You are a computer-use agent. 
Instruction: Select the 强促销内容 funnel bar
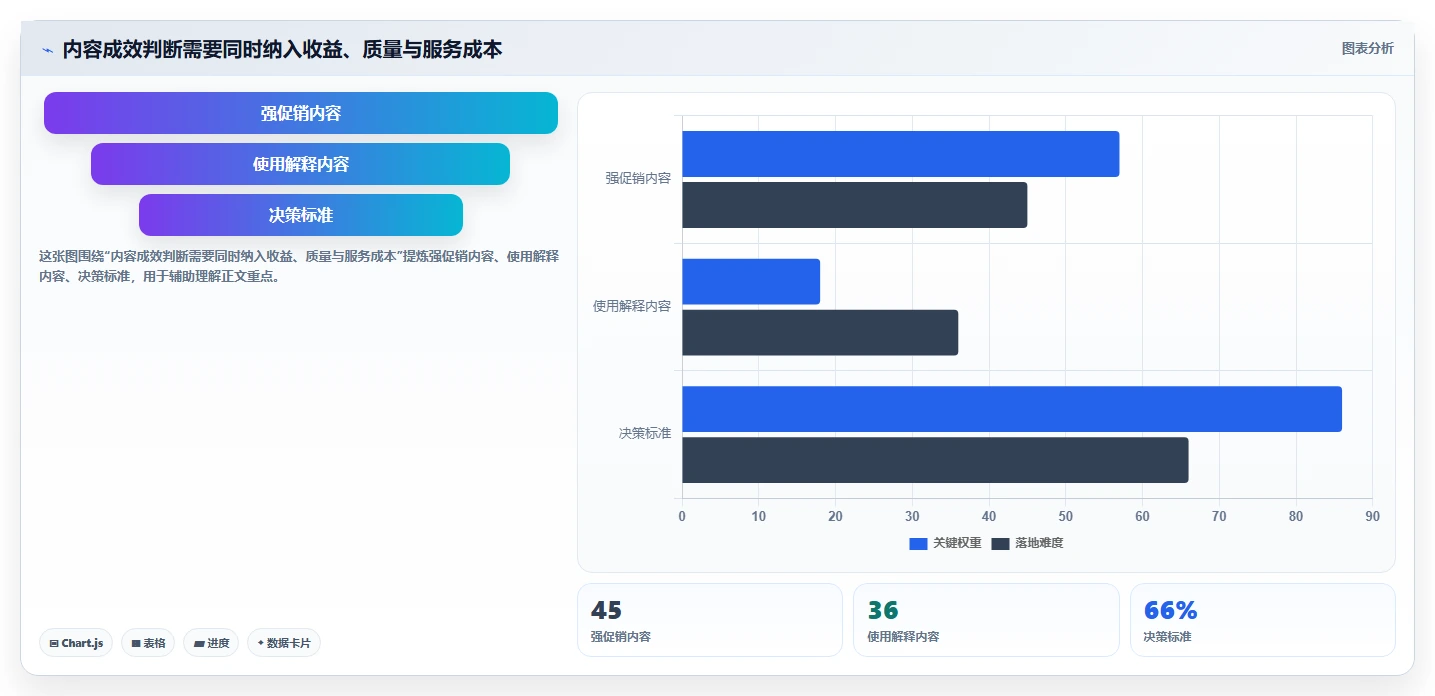click(301, 113)
